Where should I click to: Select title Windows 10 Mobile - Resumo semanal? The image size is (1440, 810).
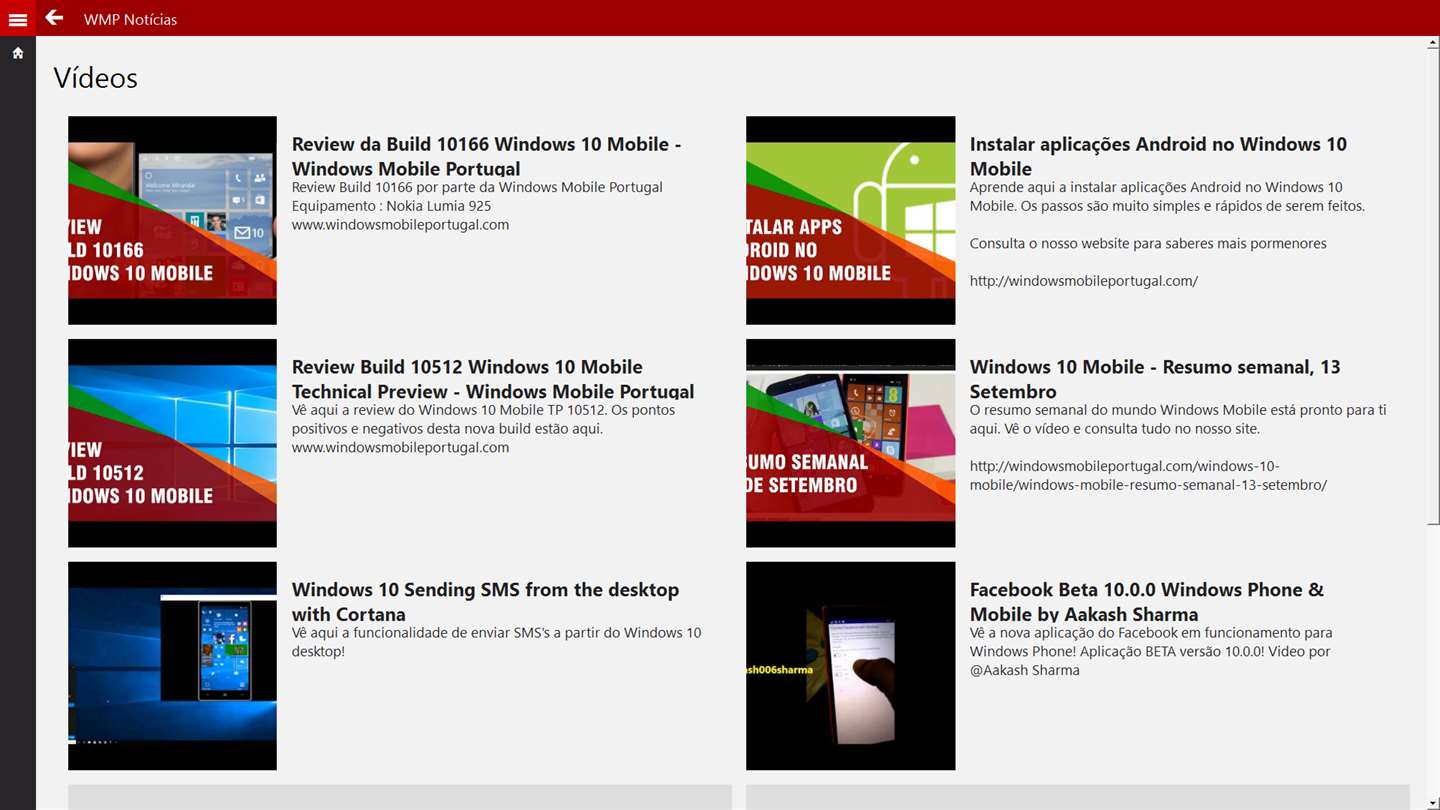(x=1155, y=379)
